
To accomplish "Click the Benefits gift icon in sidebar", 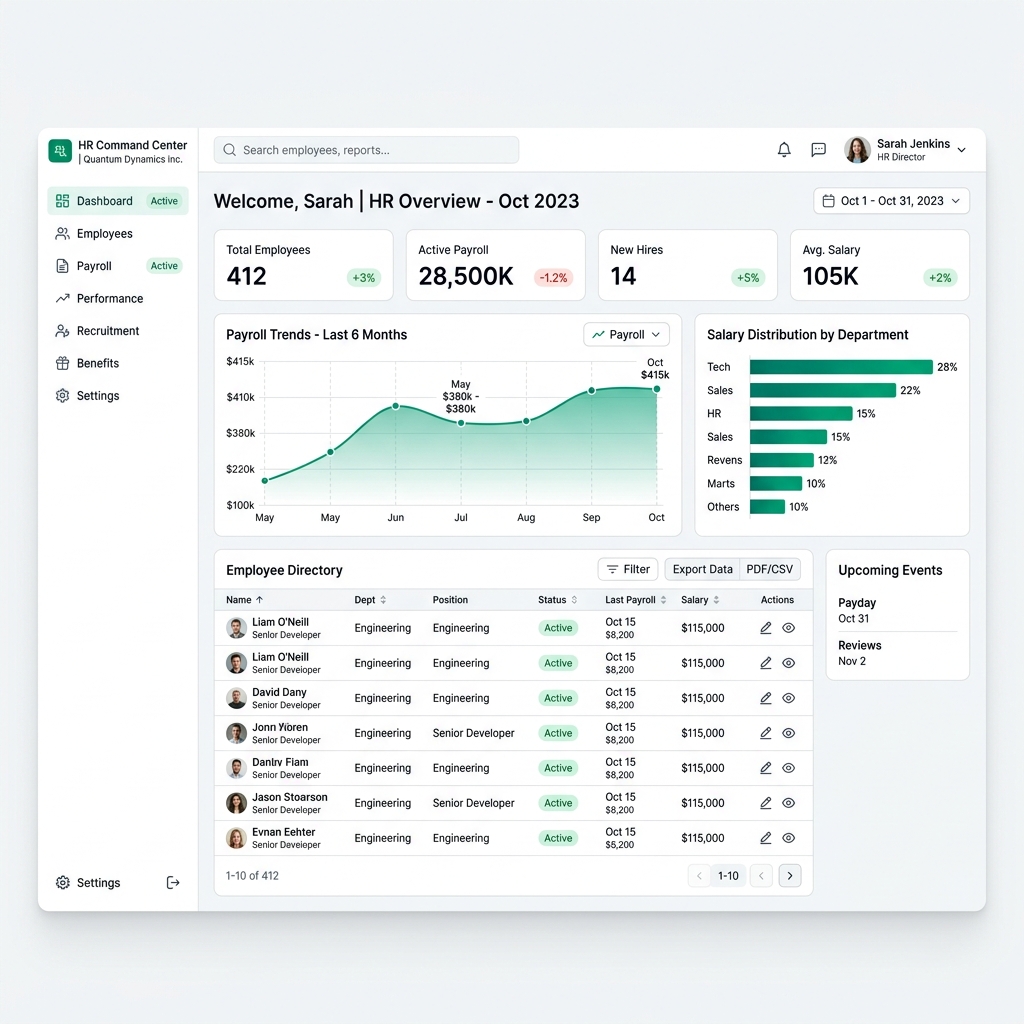I will coord(62,363).
